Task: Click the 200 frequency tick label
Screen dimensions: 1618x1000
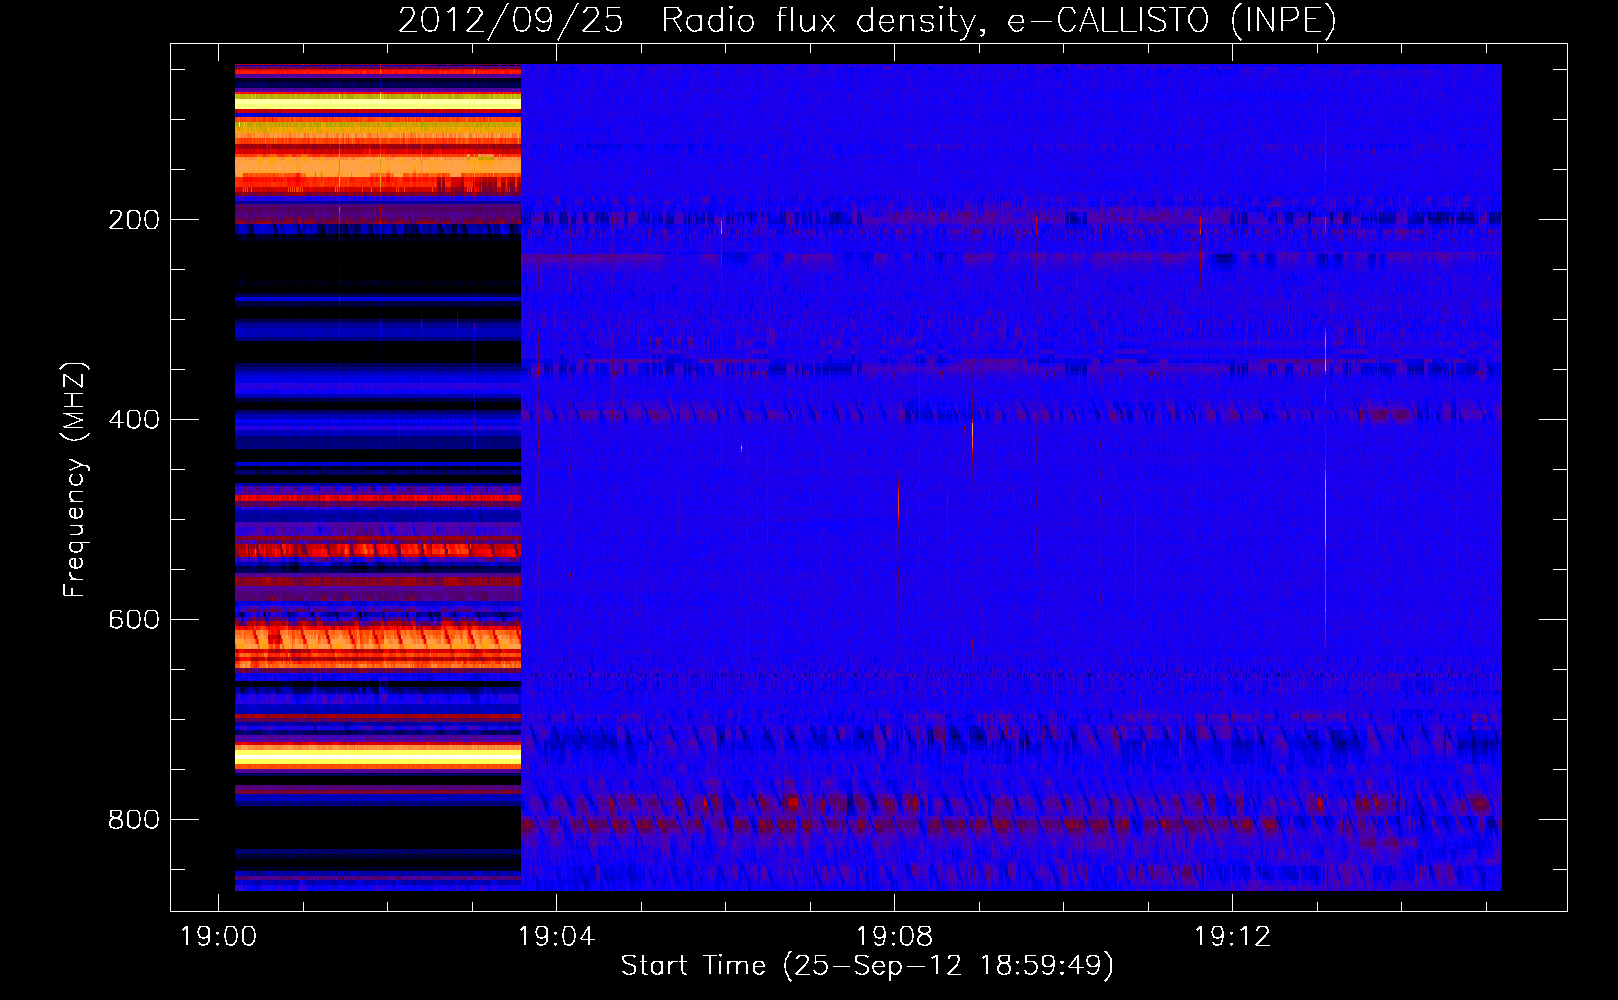Action: tap(134, 220)
